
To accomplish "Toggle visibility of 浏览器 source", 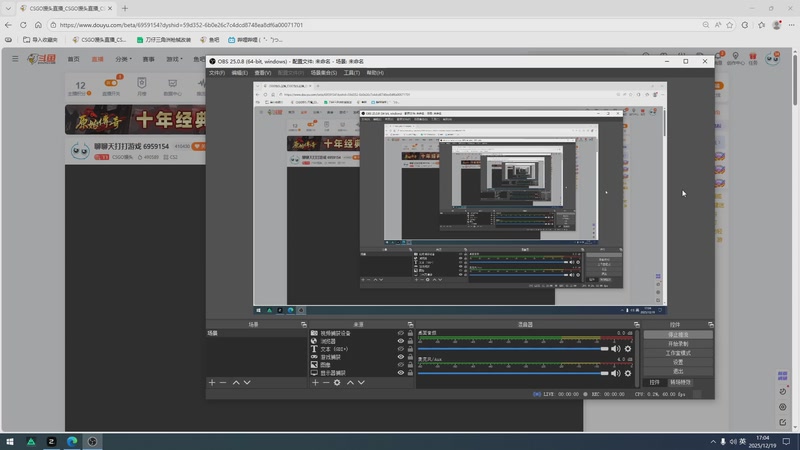I will [401, 341].
